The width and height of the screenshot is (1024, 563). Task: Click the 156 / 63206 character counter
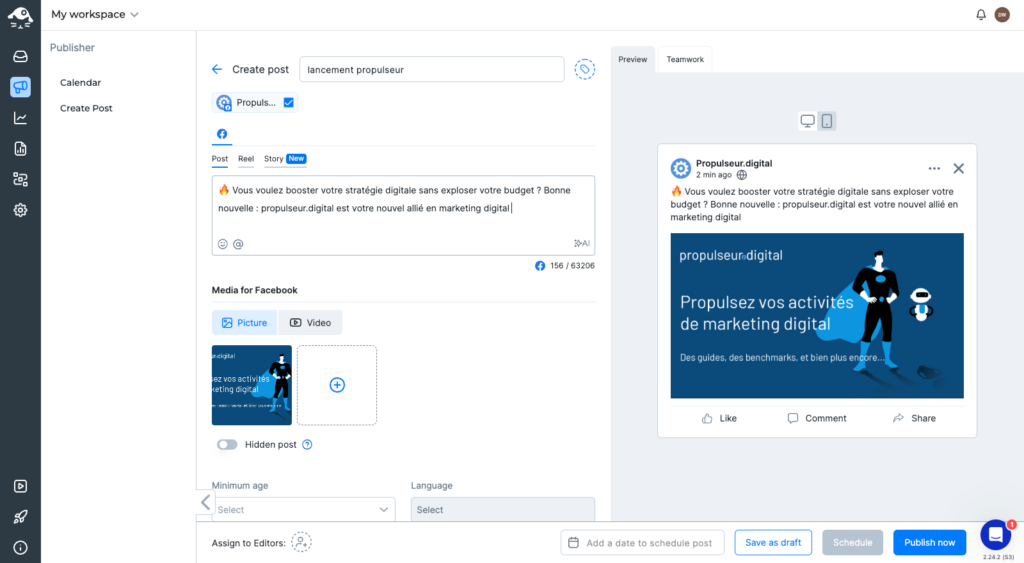point(572,266)
